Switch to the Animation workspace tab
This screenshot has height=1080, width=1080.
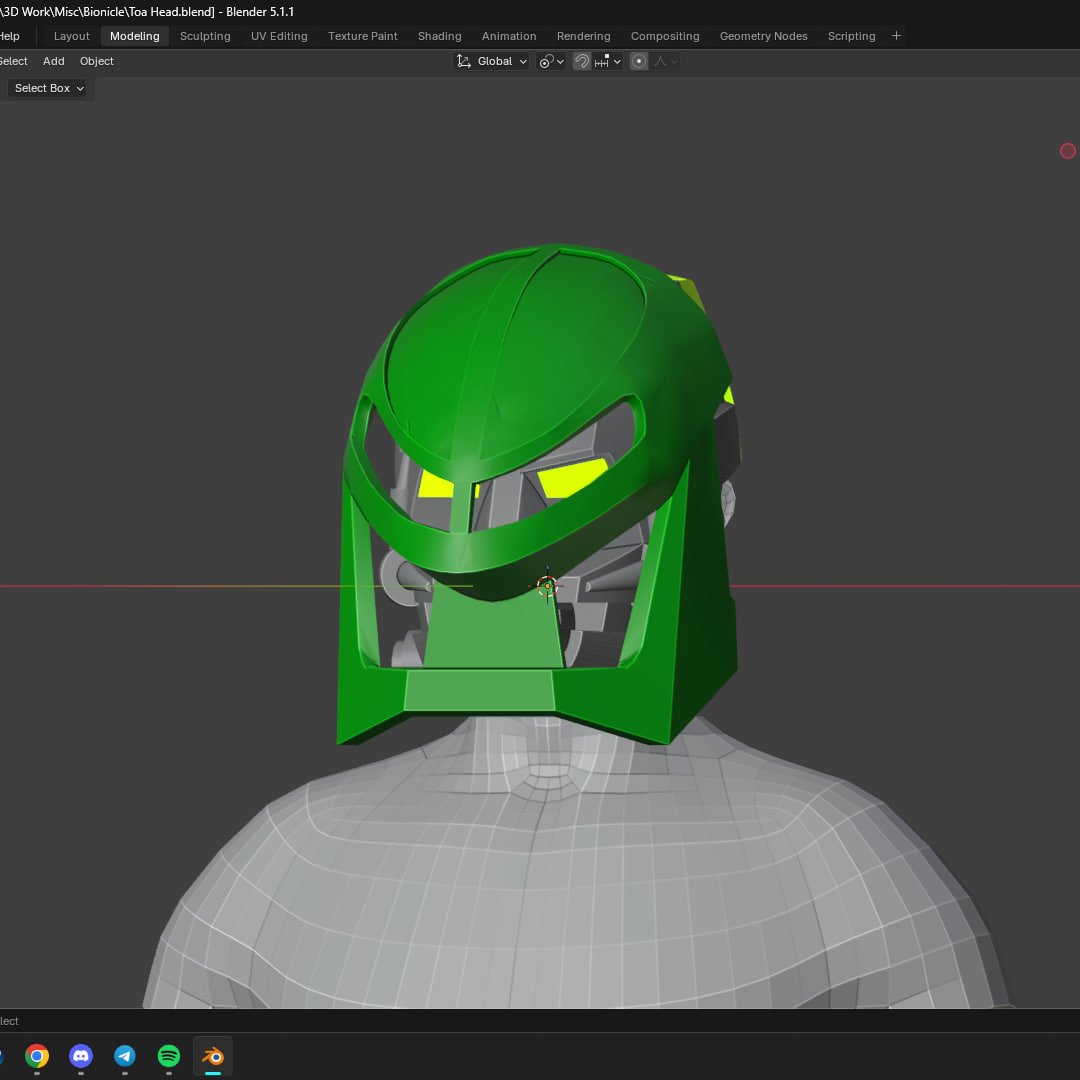(x=509, y=36)
